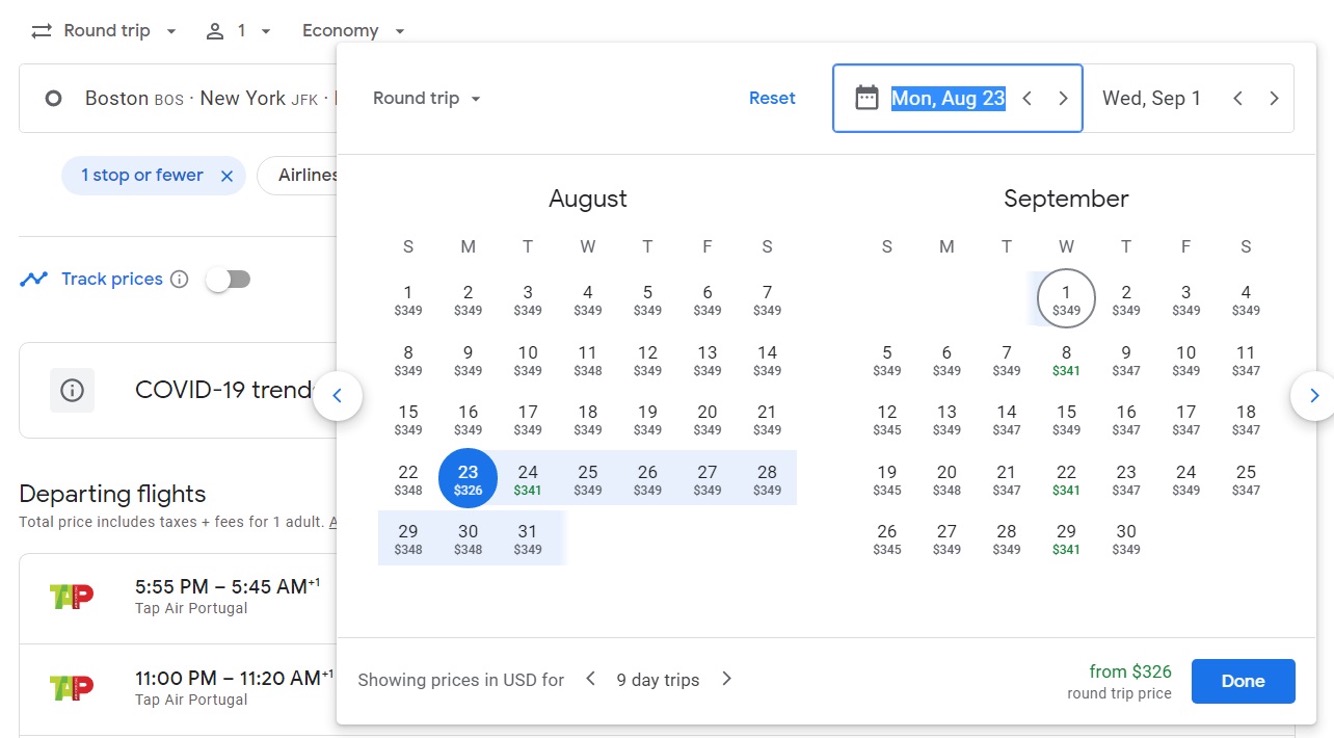Remove the '1 stop or fewer' filter

coord(227,176)
